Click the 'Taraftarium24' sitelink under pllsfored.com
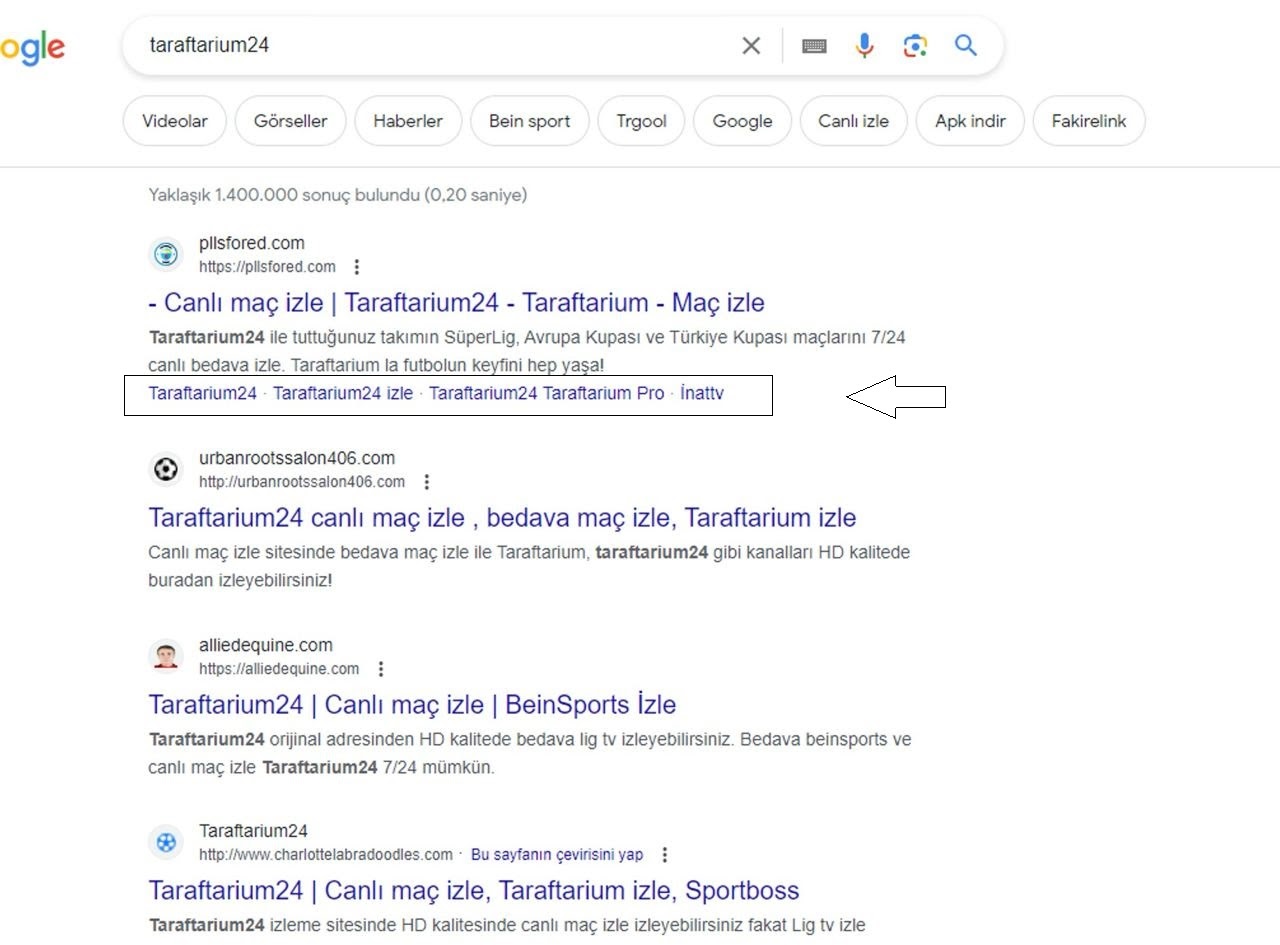 [203, 394]
